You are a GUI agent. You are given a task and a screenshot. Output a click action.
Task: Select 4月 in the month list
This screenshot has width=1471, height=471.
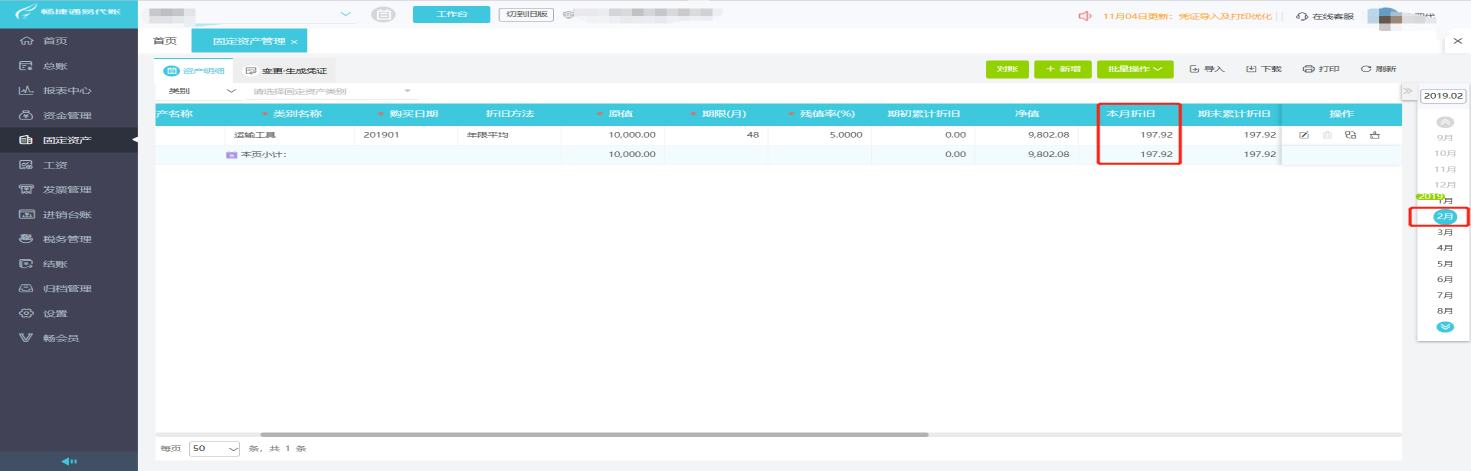[x=1444, y=248]
